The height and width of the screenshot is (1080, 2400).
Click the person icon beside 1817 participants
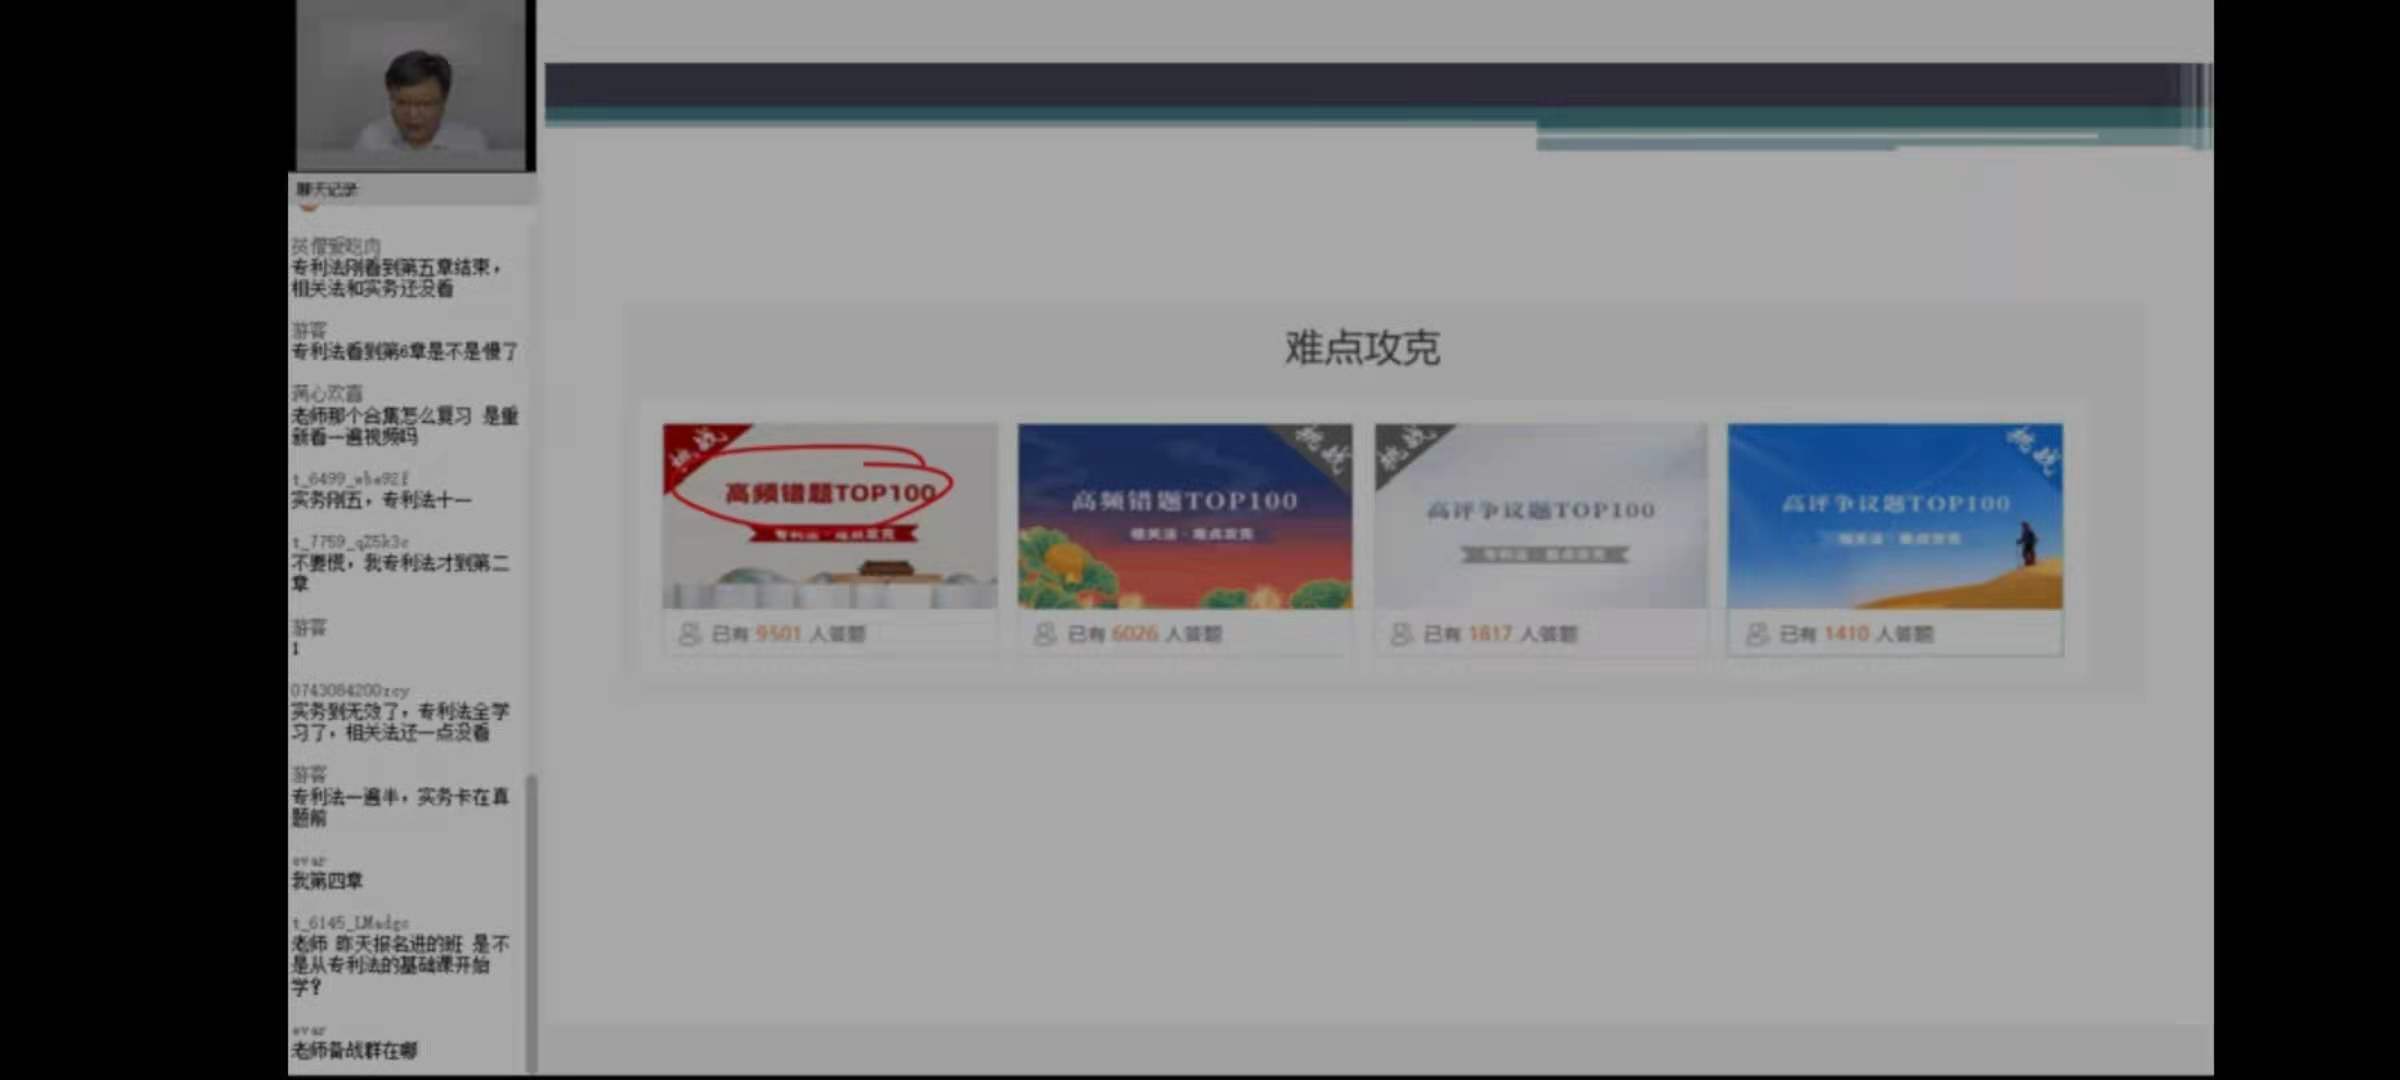click(1400, 634)
